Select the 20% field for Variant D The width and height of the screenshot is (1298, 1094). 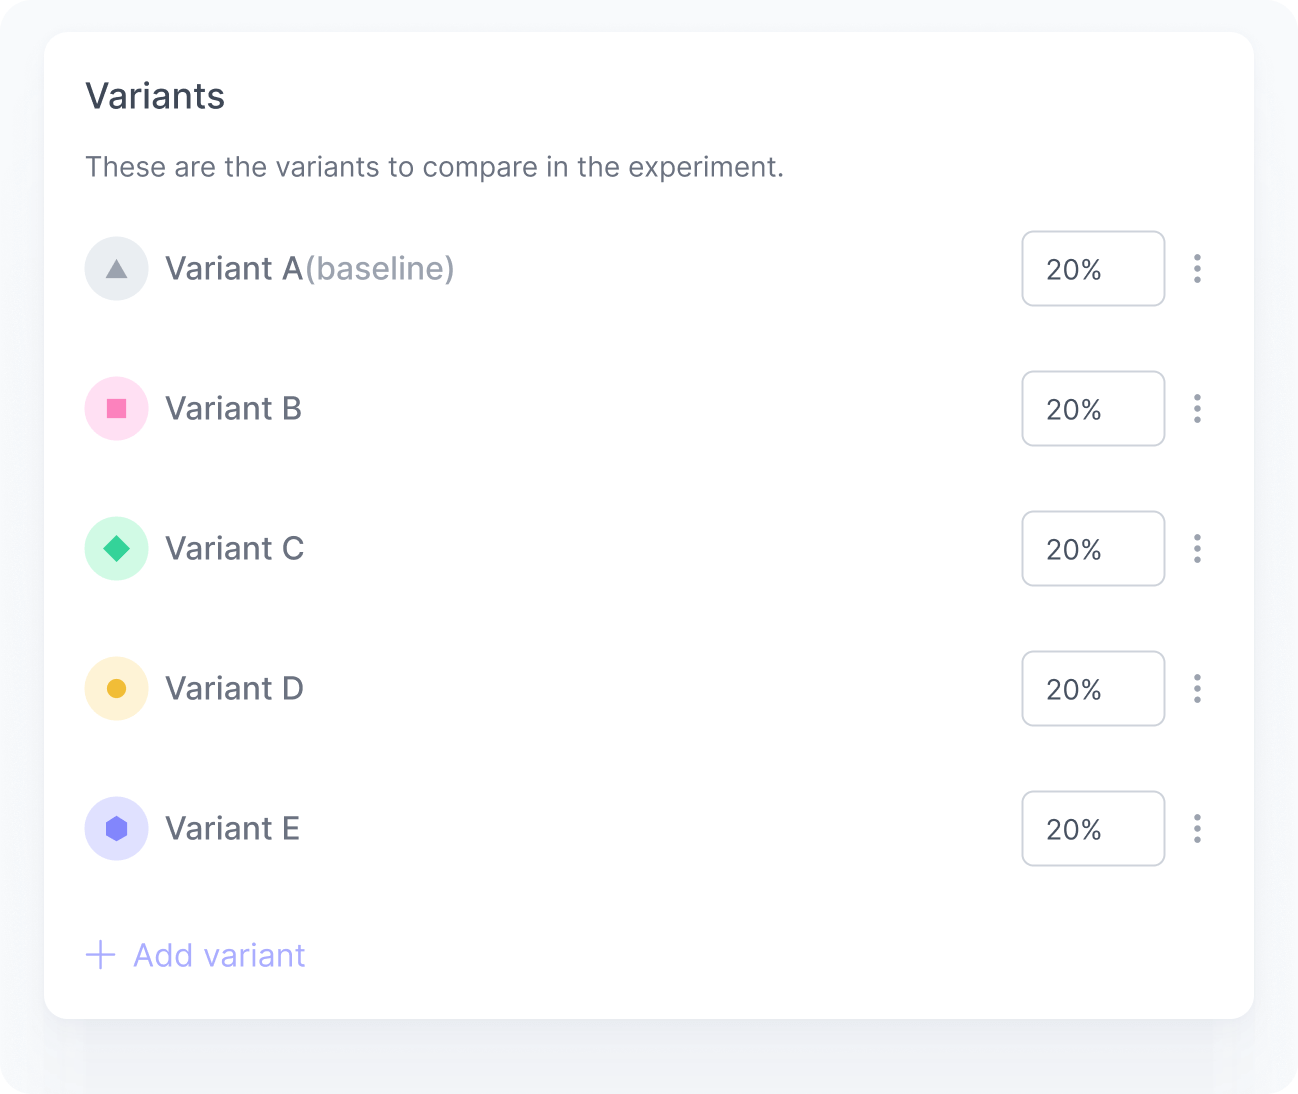(x=1093, y=688)
